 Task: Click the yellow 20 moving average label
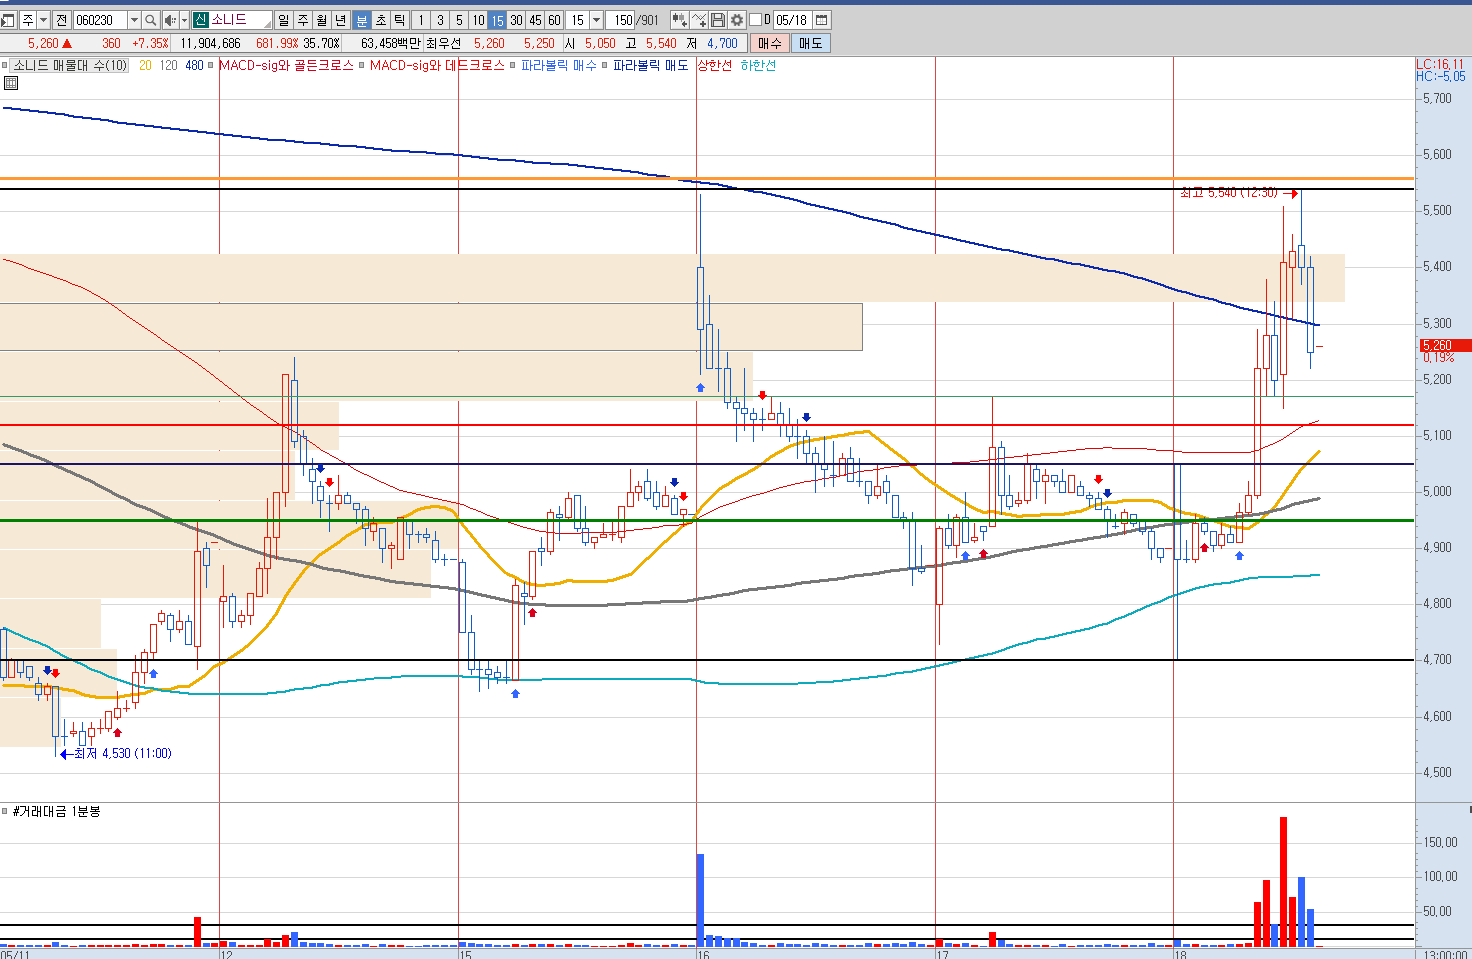tap(145, 65)
